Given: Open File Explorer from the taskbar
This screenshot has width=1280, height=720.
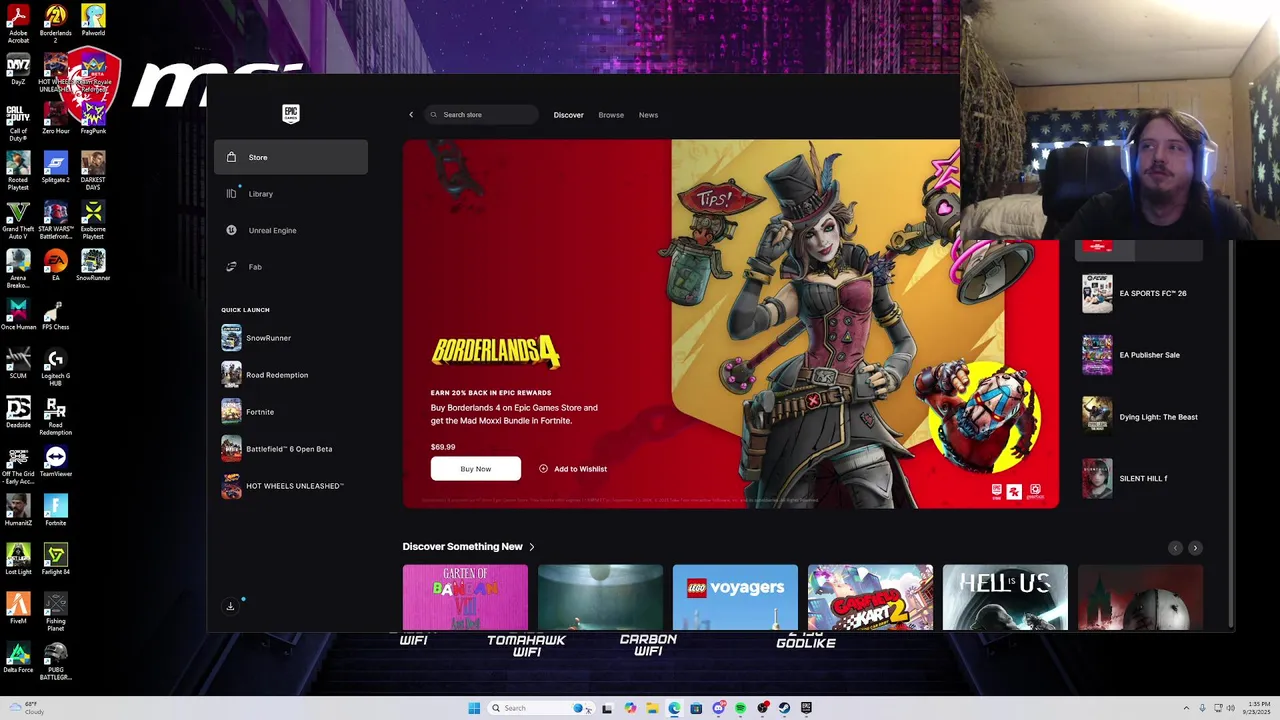Looking at the screenshot, I should 652,708.
